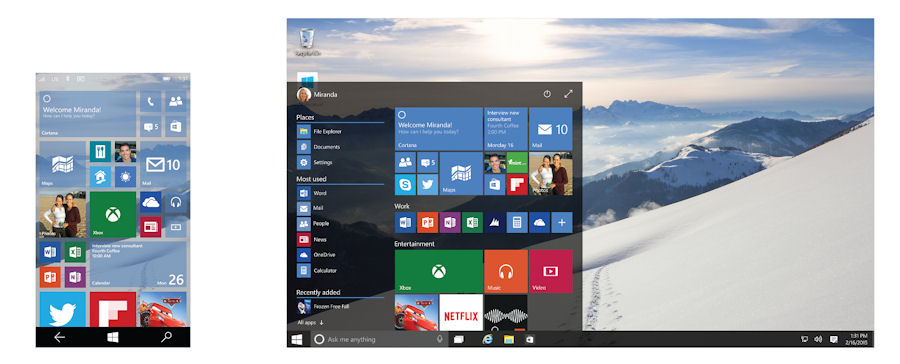Open the Recycle Bin on the desktop

307,42
